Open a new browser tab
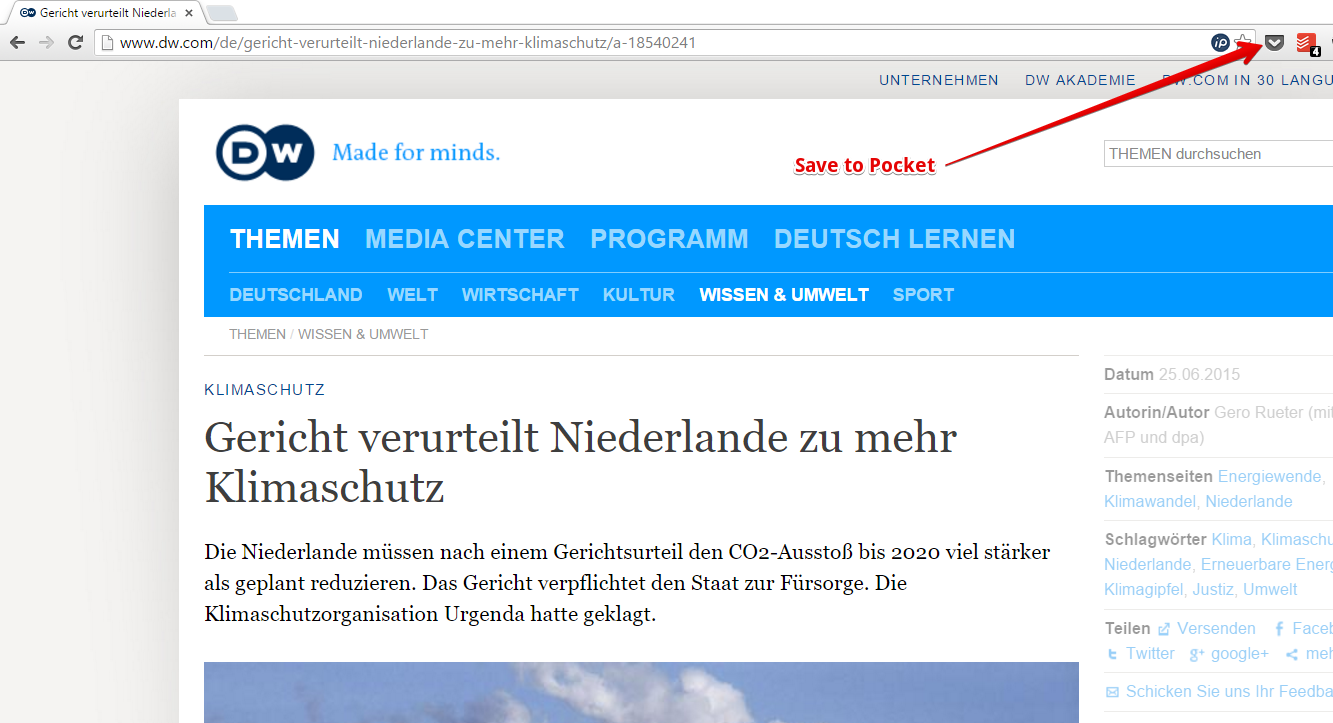The image size is (1333, 723). (221, 13)
